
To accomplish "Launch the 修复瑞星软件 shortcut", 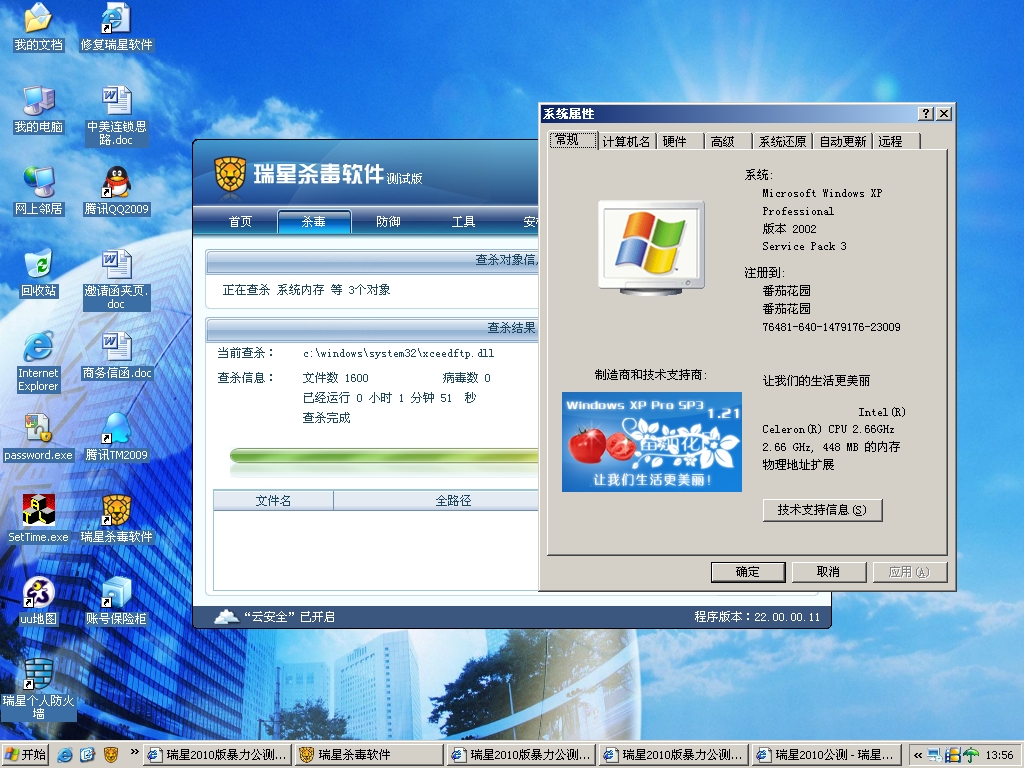I will pos(116,27).
